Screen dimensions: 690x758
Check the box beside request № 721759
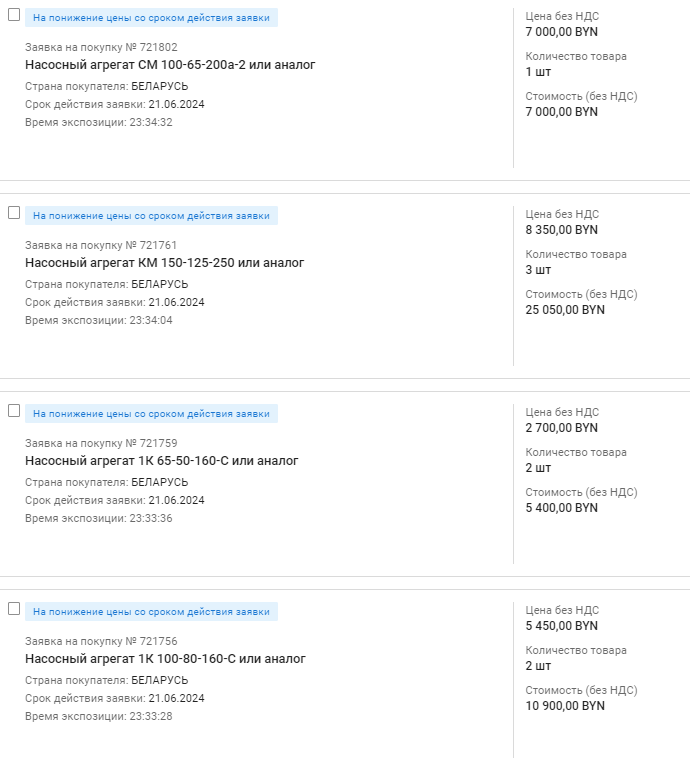click(14, 411)
